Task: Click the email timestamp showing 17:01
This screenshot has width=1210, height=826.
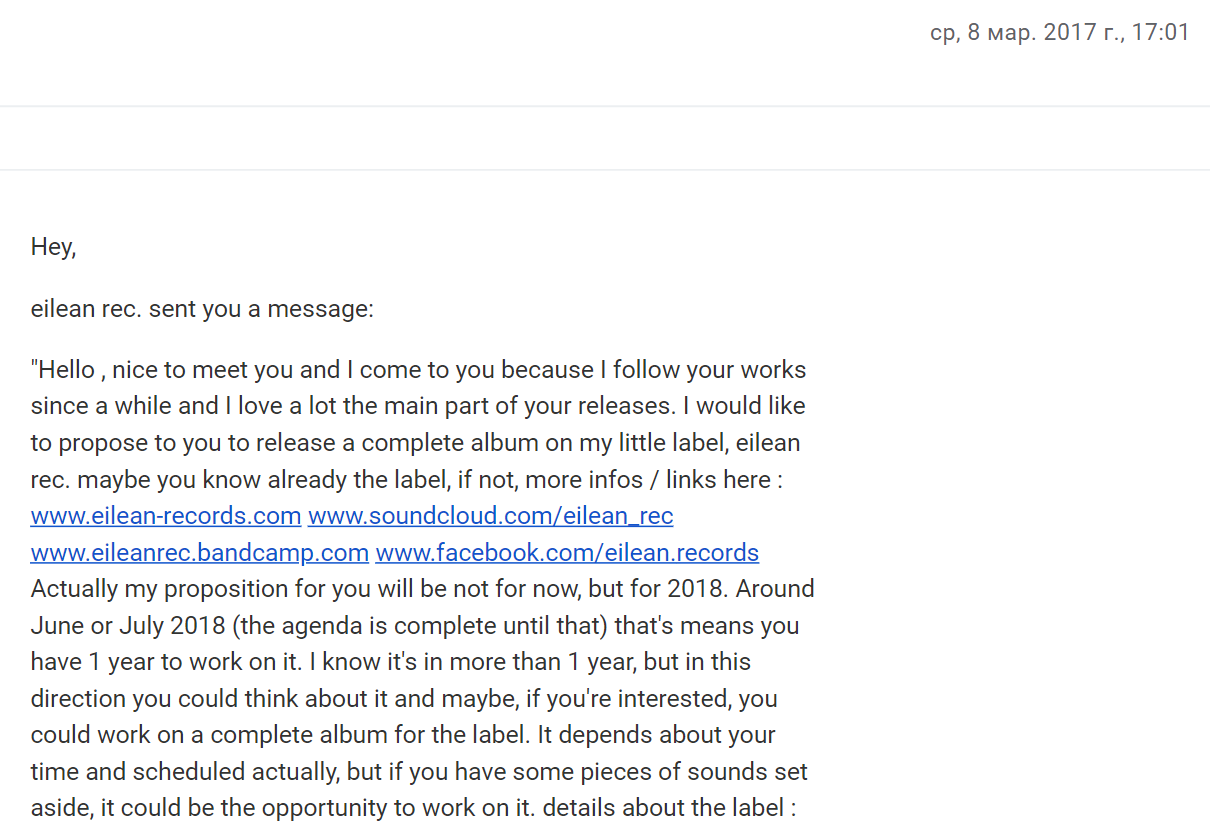Action: pyautogui.click(x=1060, y=33)
